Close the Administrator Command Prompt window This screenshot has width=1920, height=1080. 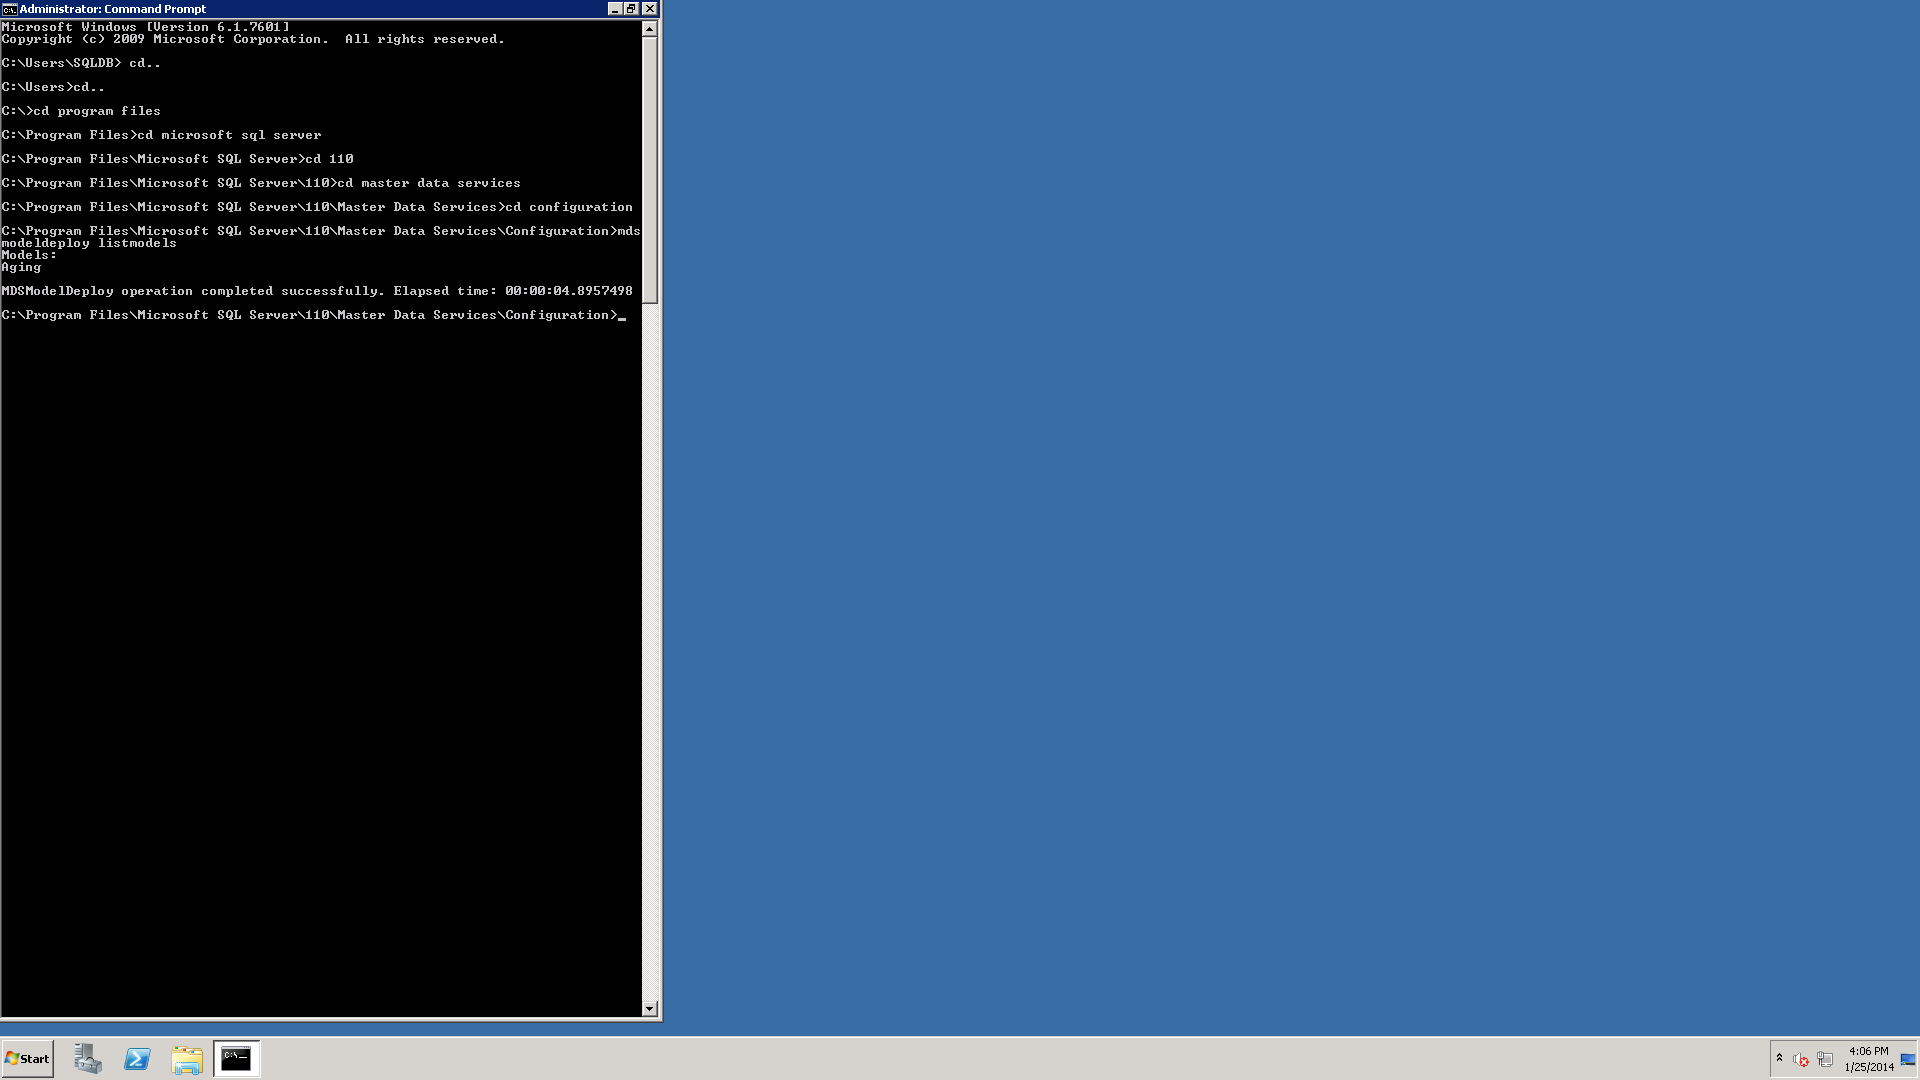click(x=650, y=9)
